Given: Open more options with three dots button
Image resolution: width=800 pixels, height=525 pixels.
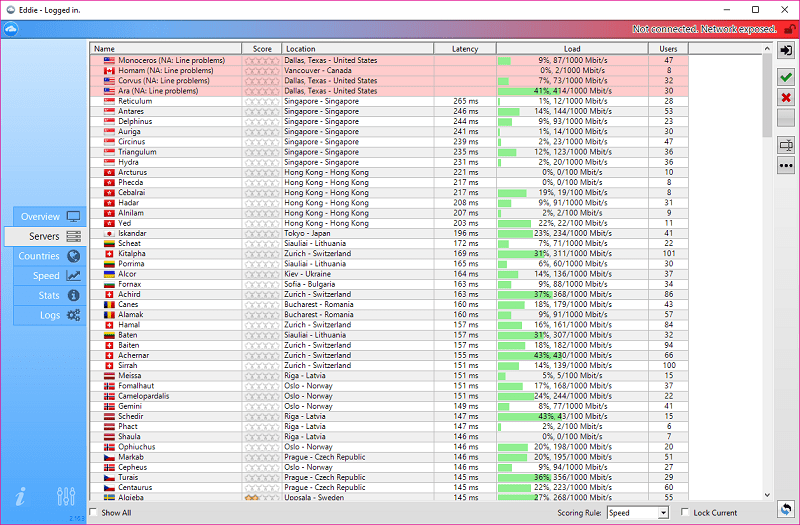Looking at the screenshot, I should 786,165.
